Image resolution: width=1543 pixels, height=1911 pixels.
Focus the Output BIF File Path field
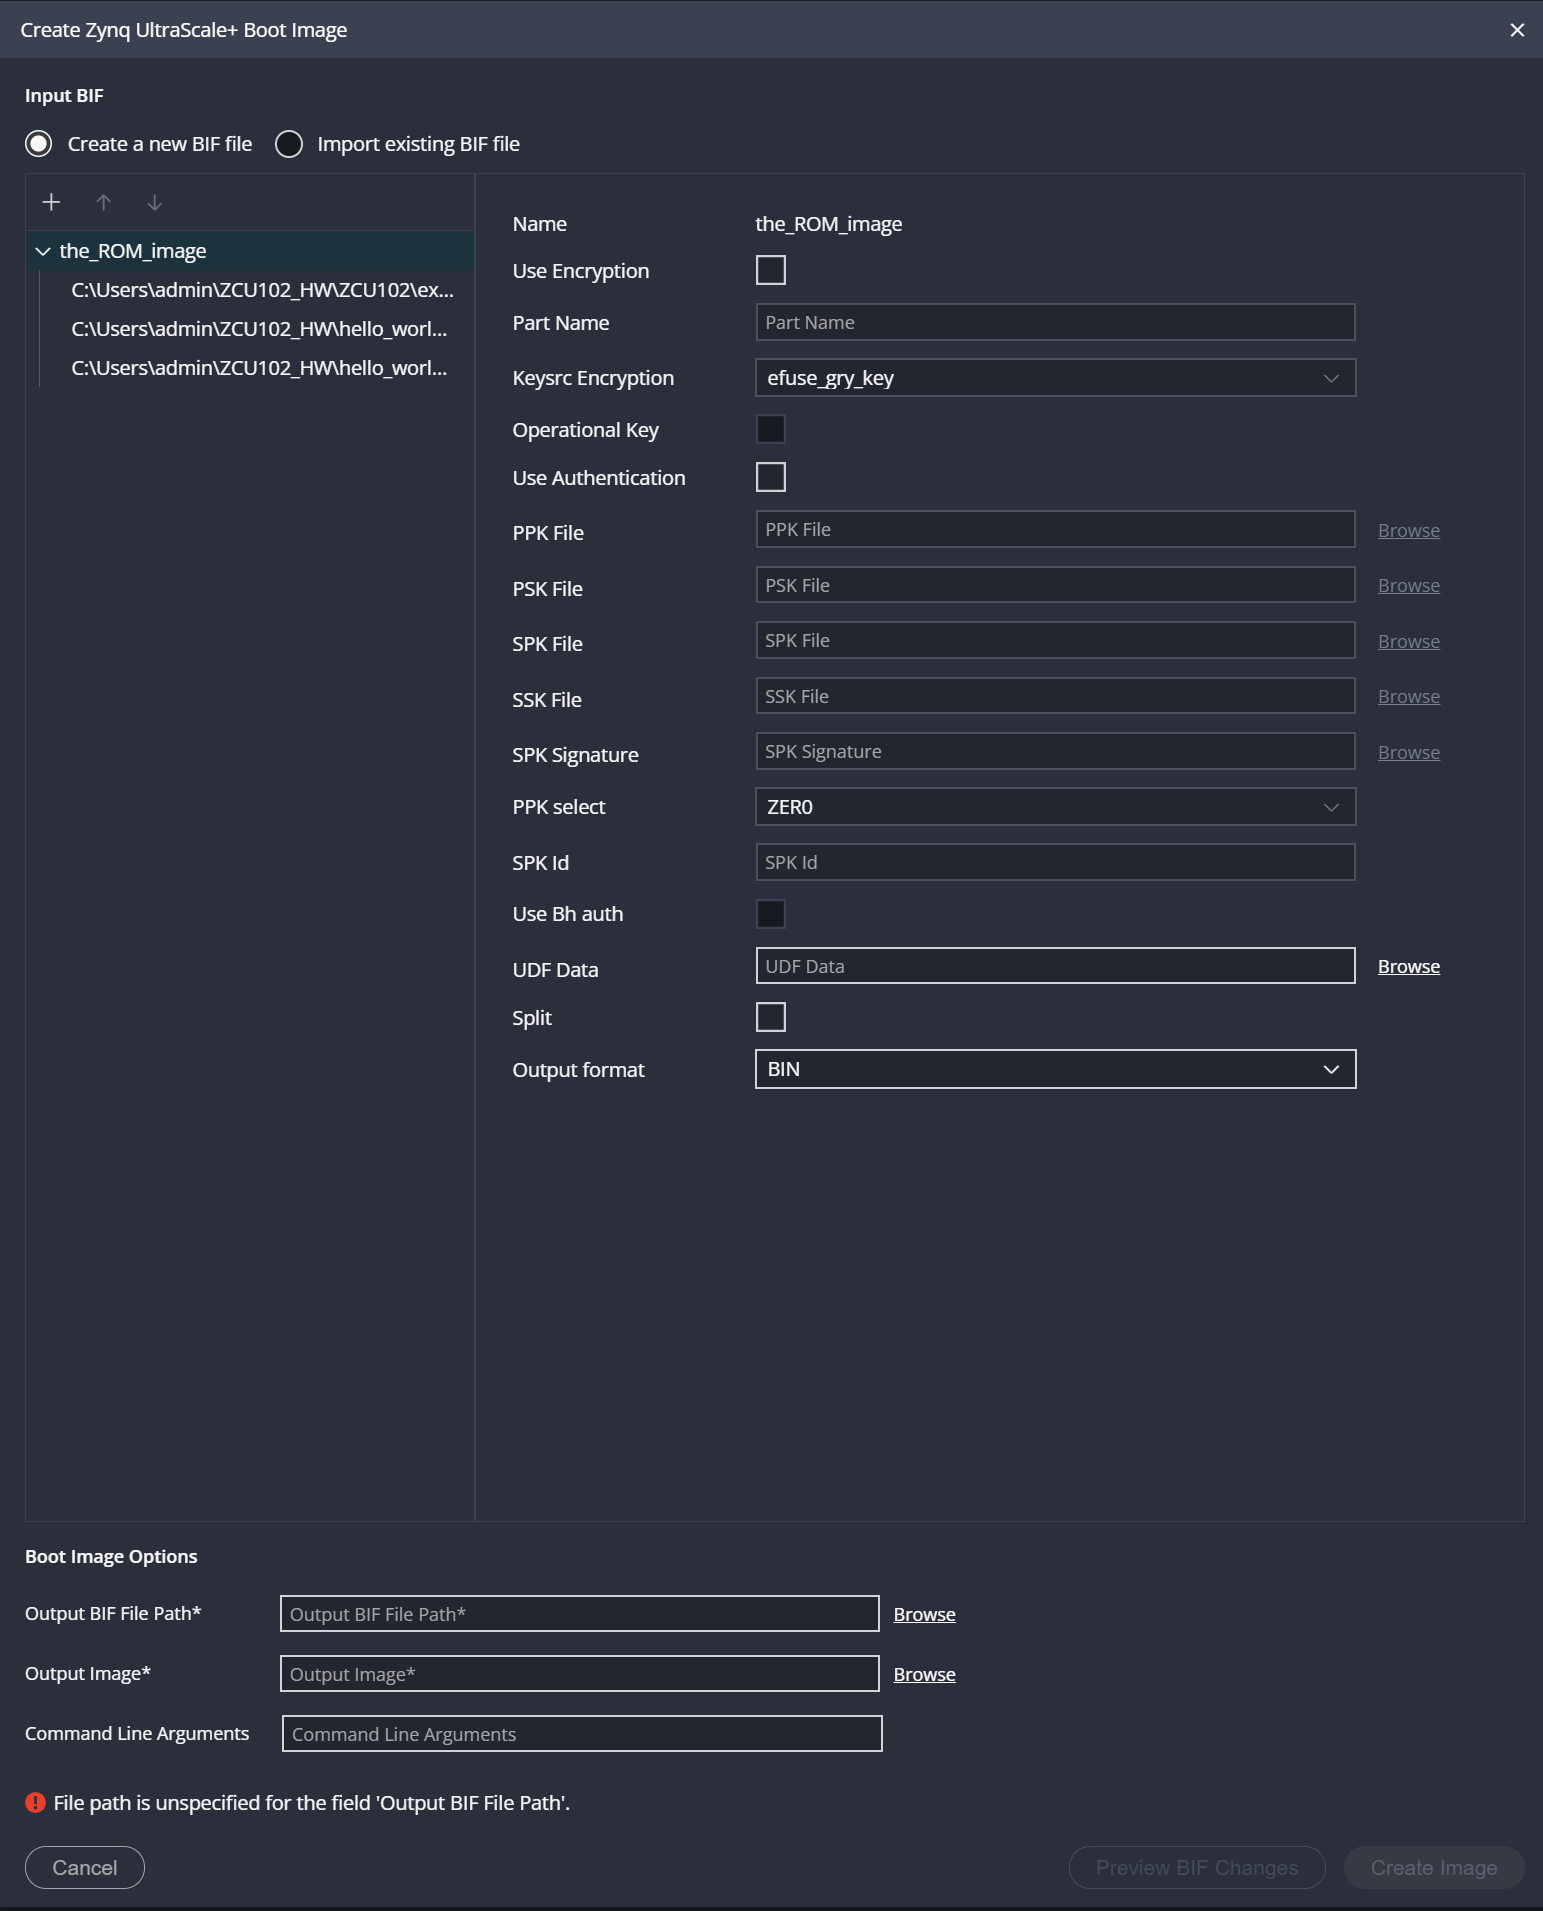click(580, 1614)
